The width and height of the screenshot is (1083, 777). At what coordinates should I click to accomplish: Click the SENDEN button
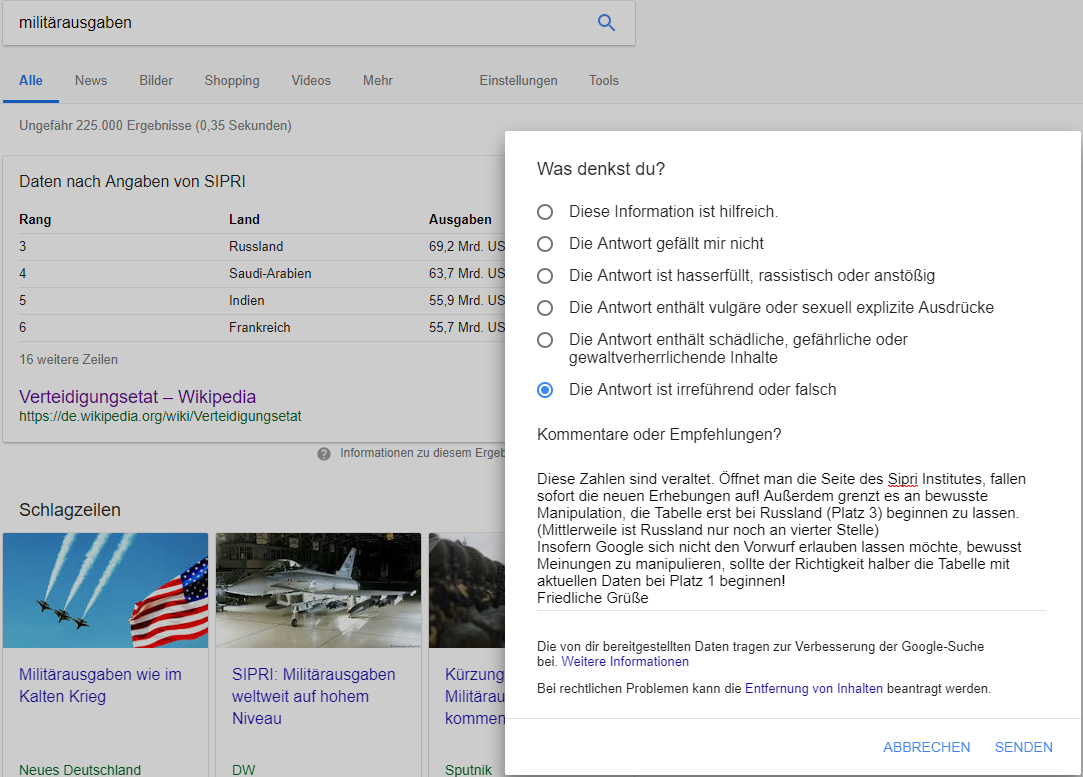[x=1024, y=747]
